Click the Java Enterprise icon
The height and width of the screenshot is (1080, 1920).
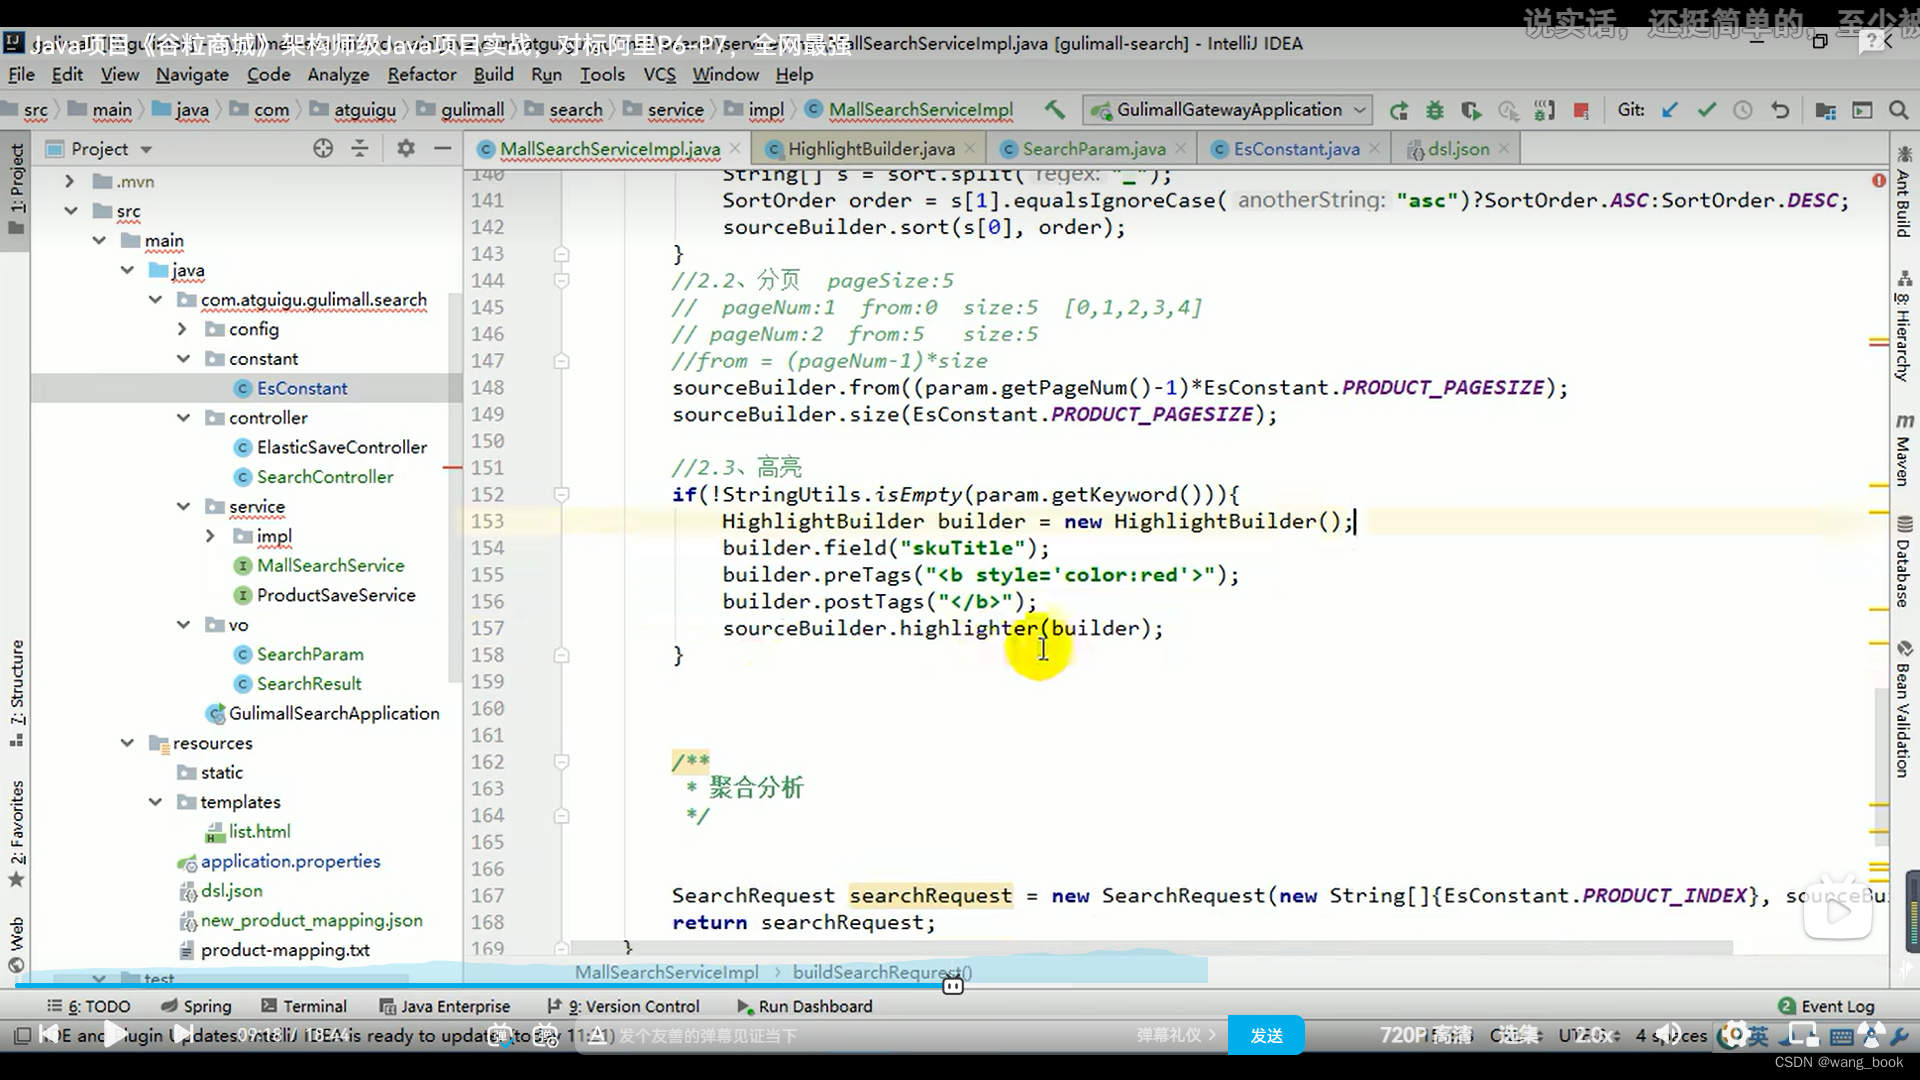coord(382,1005)
